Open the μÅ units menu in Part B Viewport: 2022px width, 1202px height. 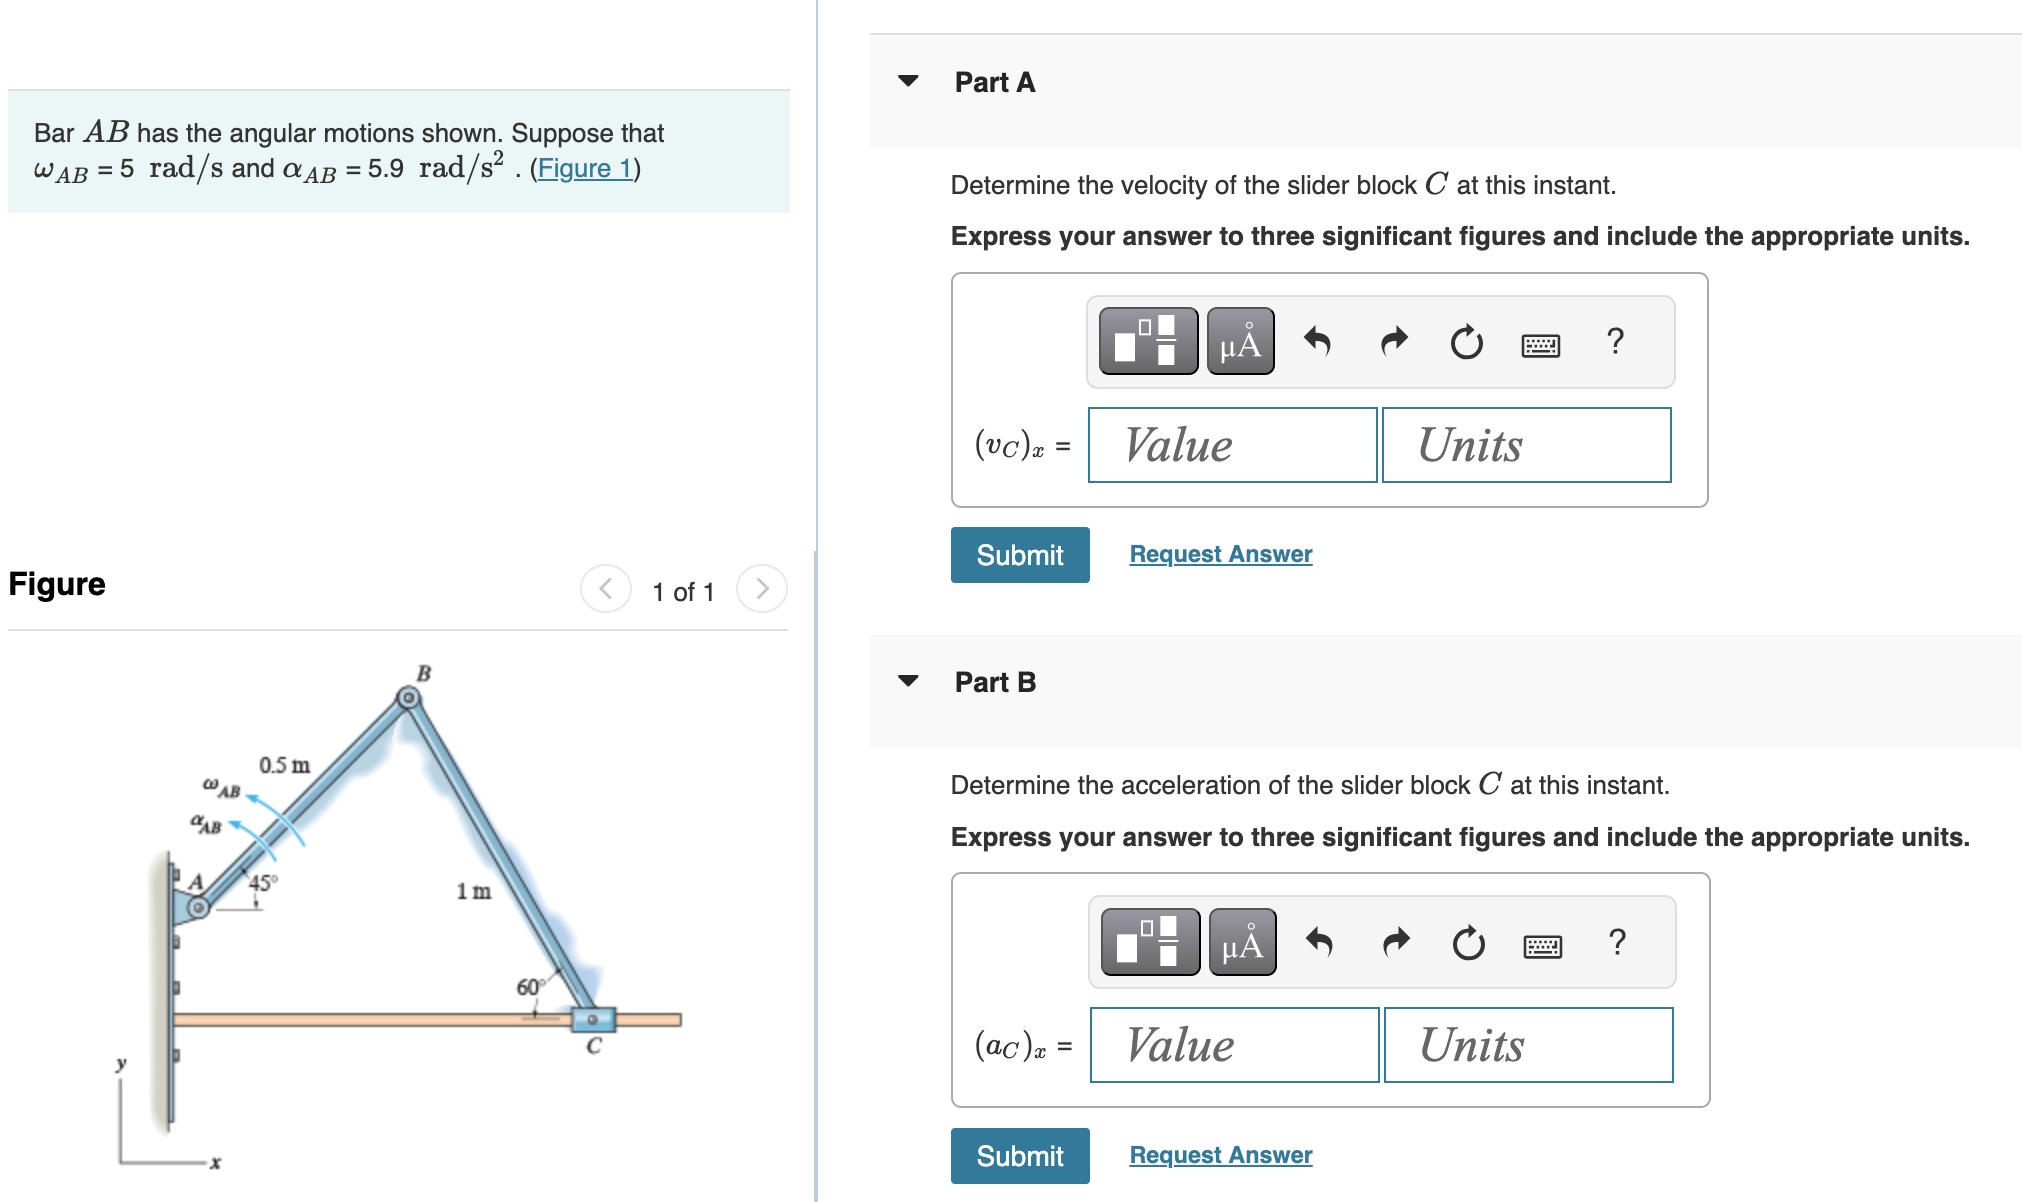click(x=1242, y=941)
